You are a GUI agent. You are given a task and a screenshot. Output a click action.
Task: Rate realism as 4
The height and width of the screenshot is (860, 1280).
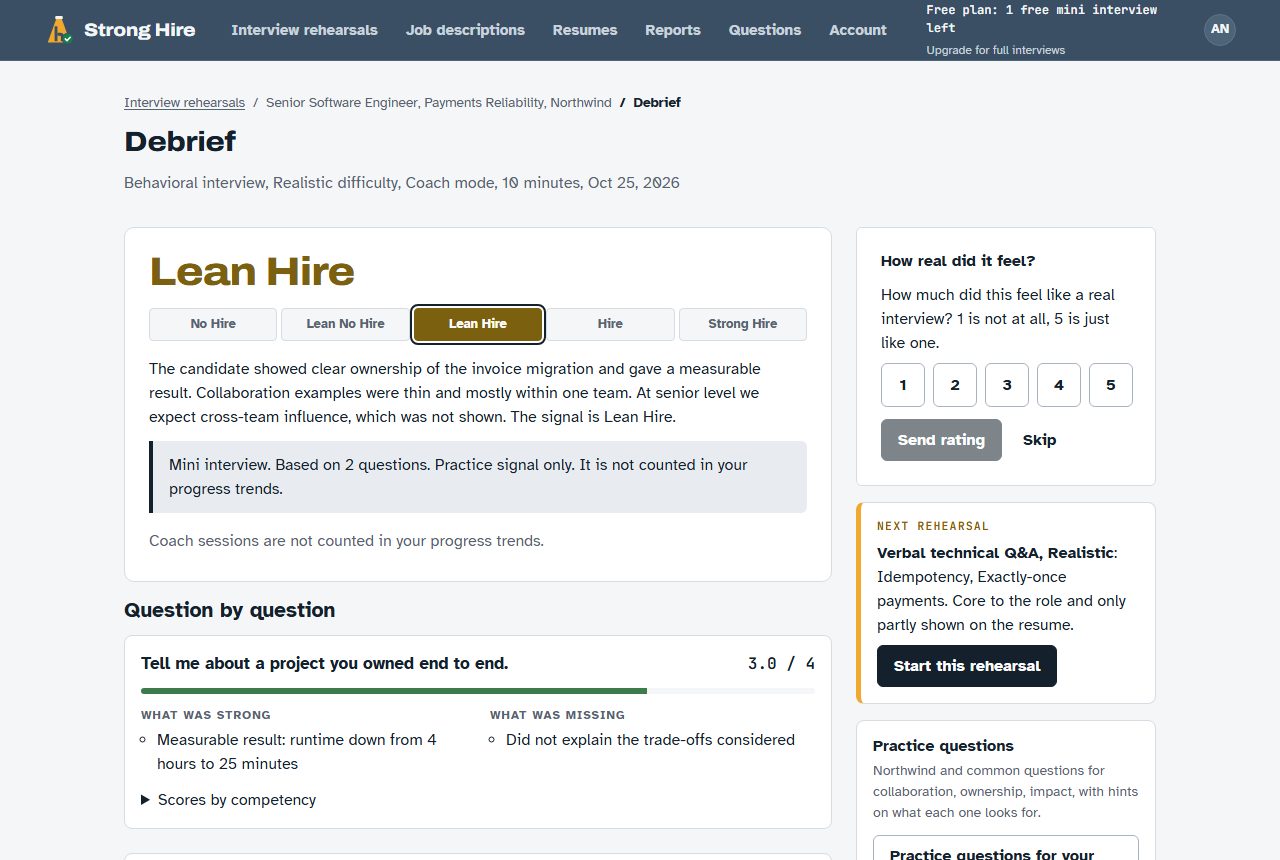(x=1059, y=385)
